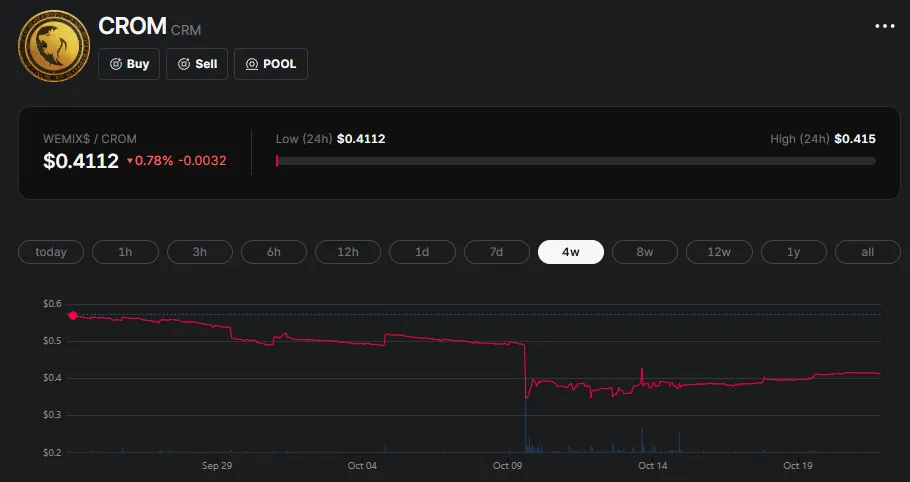Screen dimensions: 910x482
Task: Click the red start point on chart
Action: coord(73,316)
